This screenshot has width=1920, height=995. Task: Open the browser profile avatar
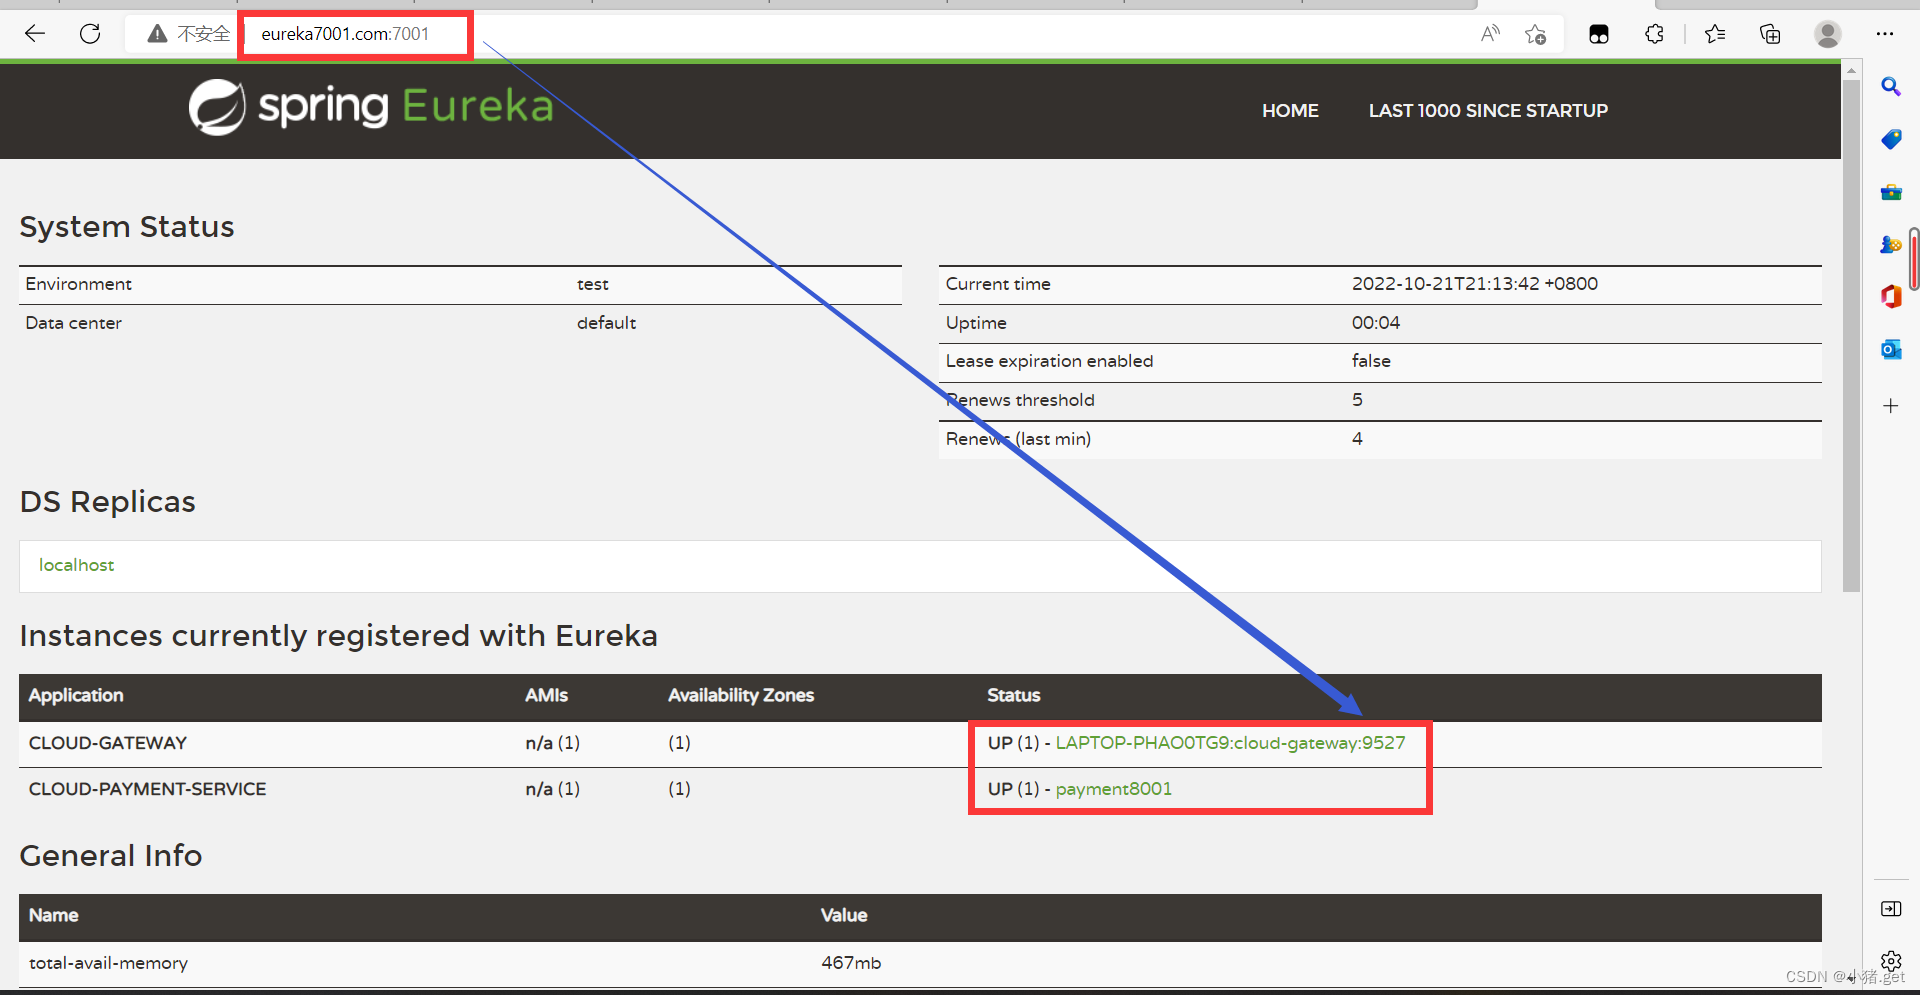point(1828,34)
